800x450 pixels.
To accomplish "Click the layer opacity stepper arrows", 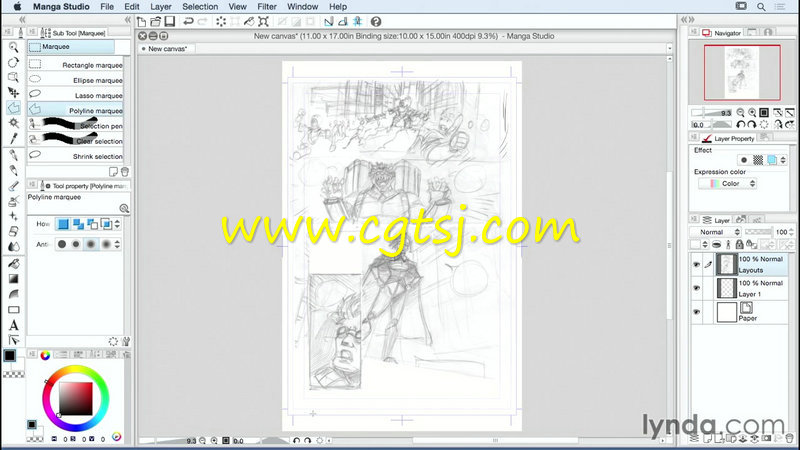I will [x=791, y=232].
